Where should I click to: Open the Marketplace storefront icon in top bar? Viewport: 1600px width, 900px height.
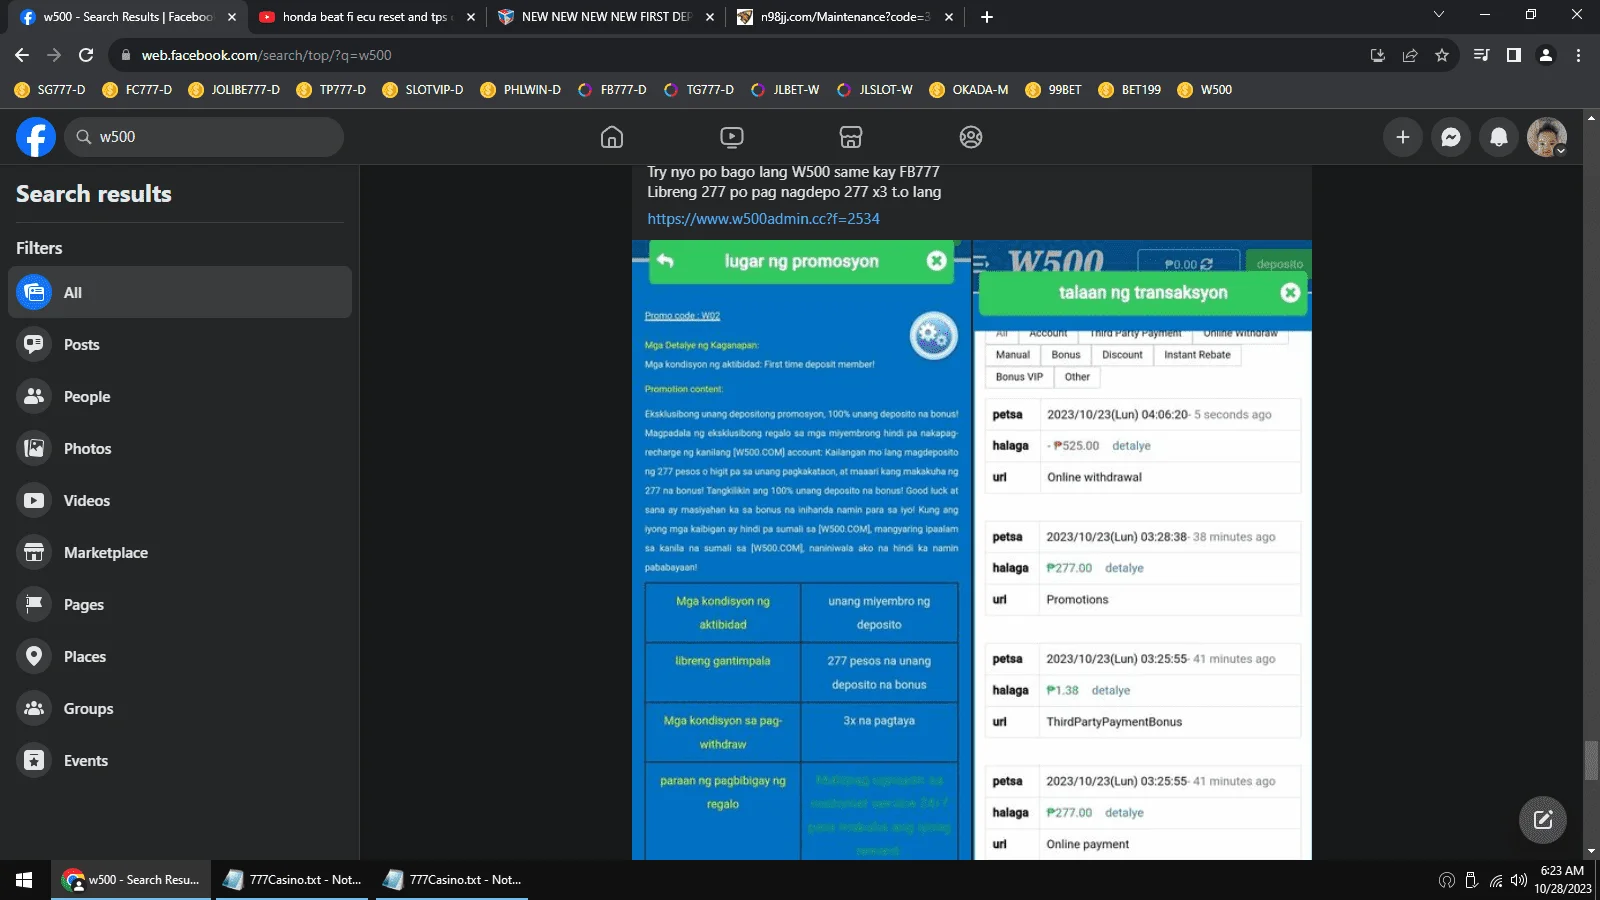(851, 137)
